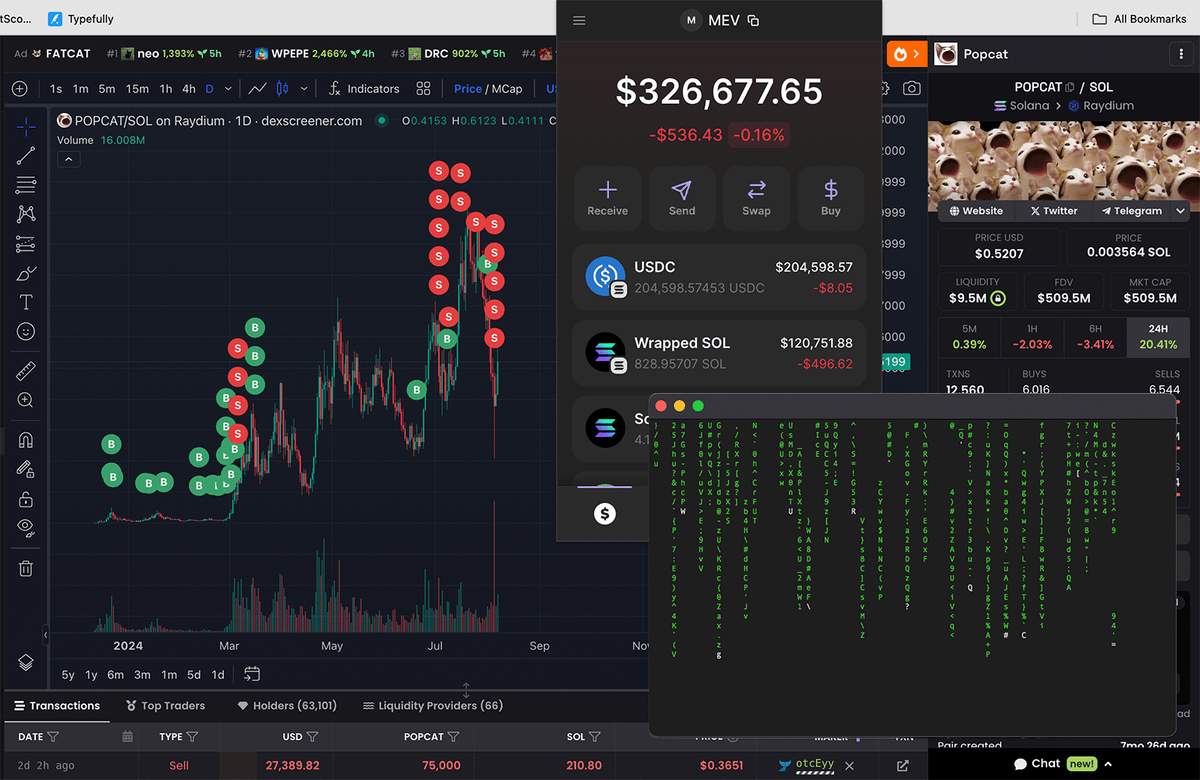
Task: Open the Popcat Telegram link
Action: 1131,211
